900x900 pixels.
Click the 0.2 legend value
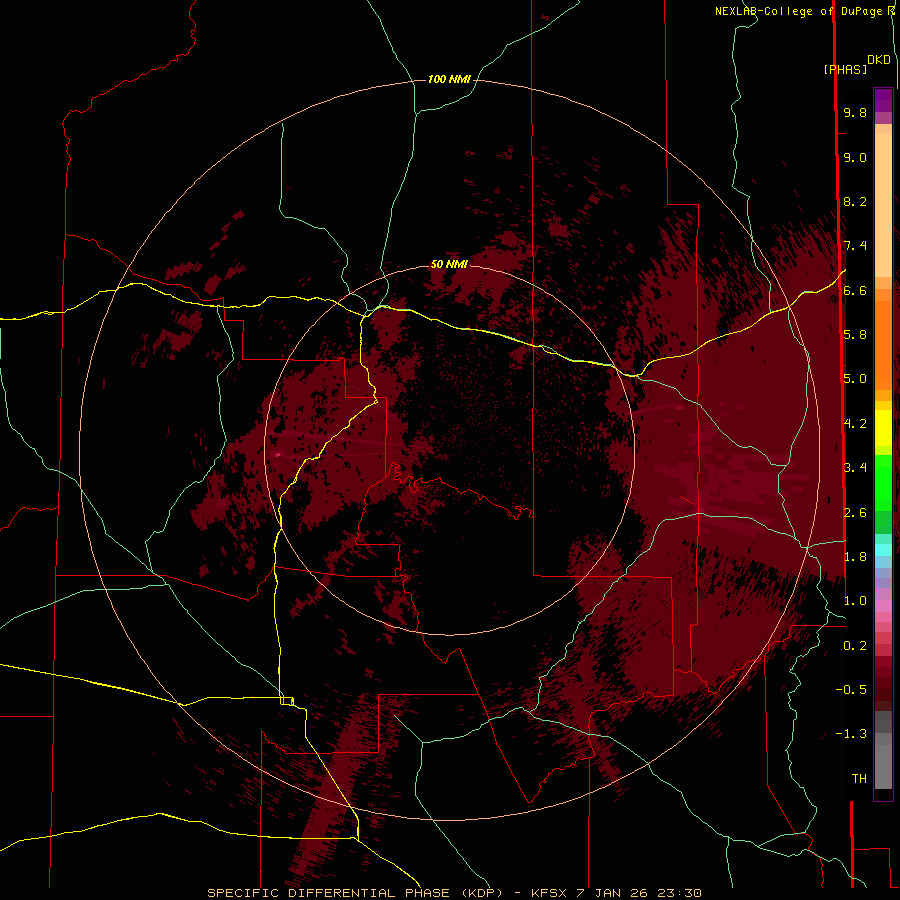(x=855, y=646)
